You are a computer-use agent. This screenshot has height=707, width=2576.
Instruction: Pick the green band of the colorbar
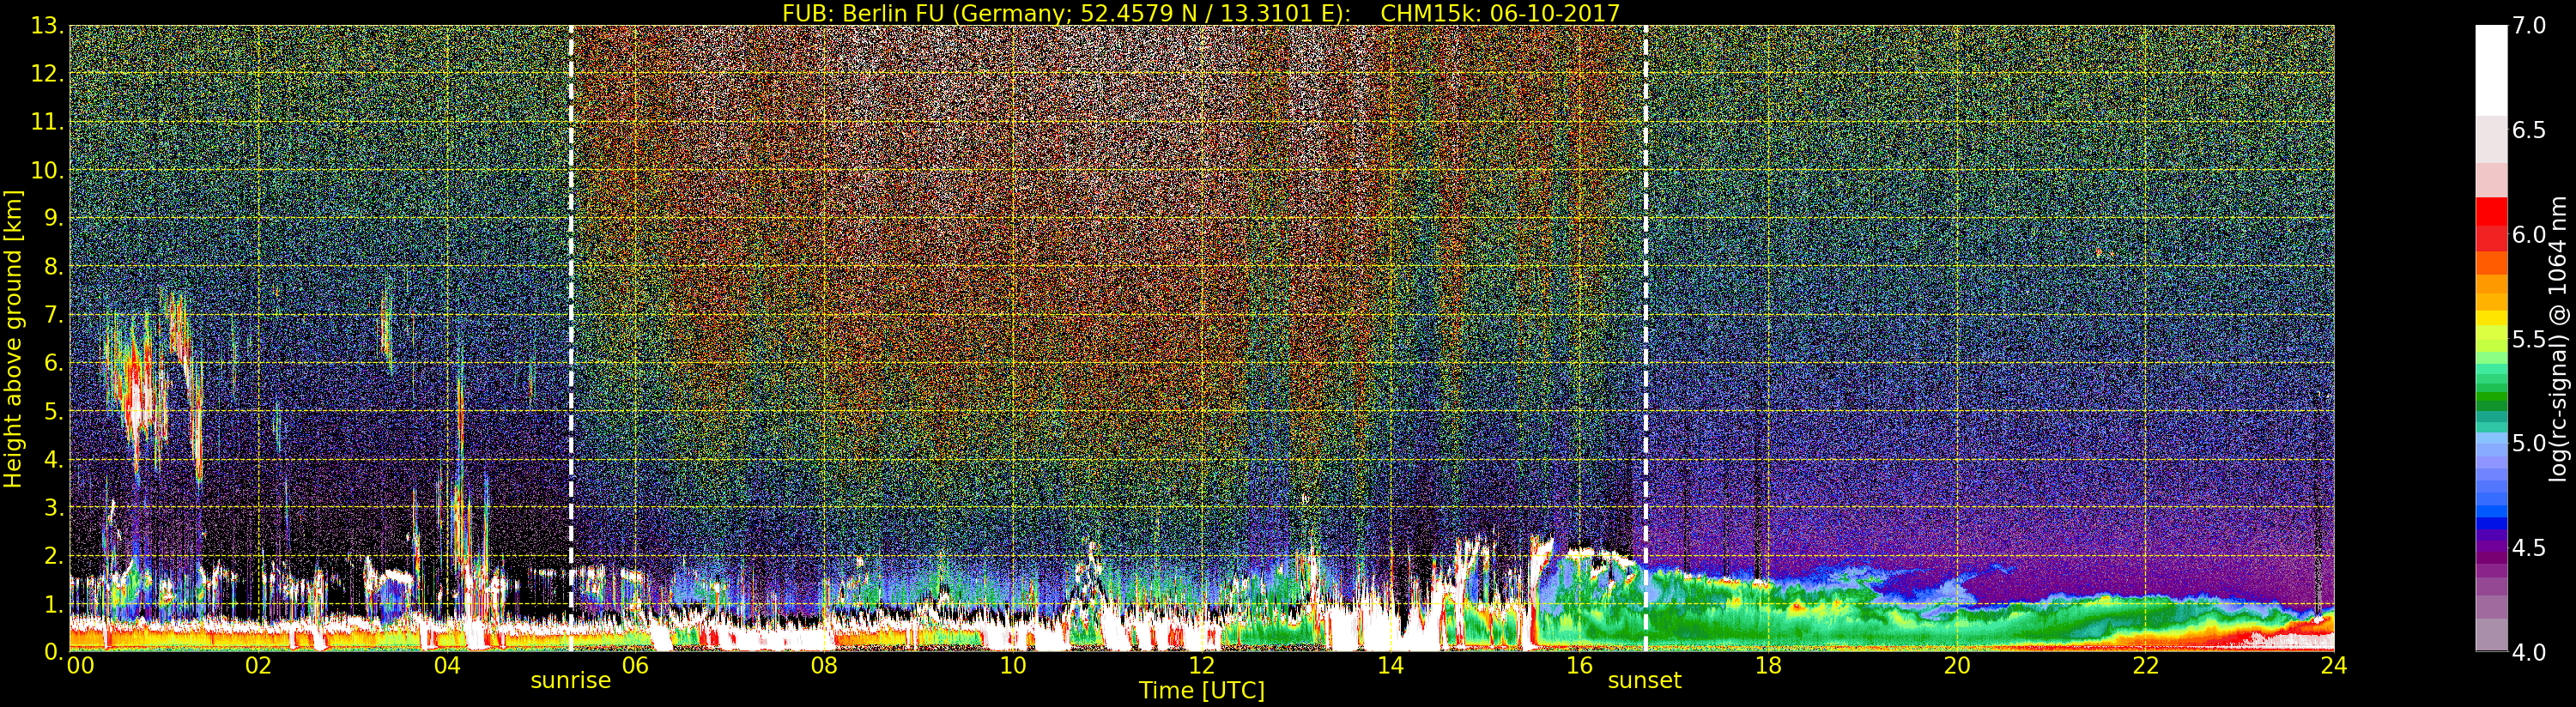(2491, 398)
